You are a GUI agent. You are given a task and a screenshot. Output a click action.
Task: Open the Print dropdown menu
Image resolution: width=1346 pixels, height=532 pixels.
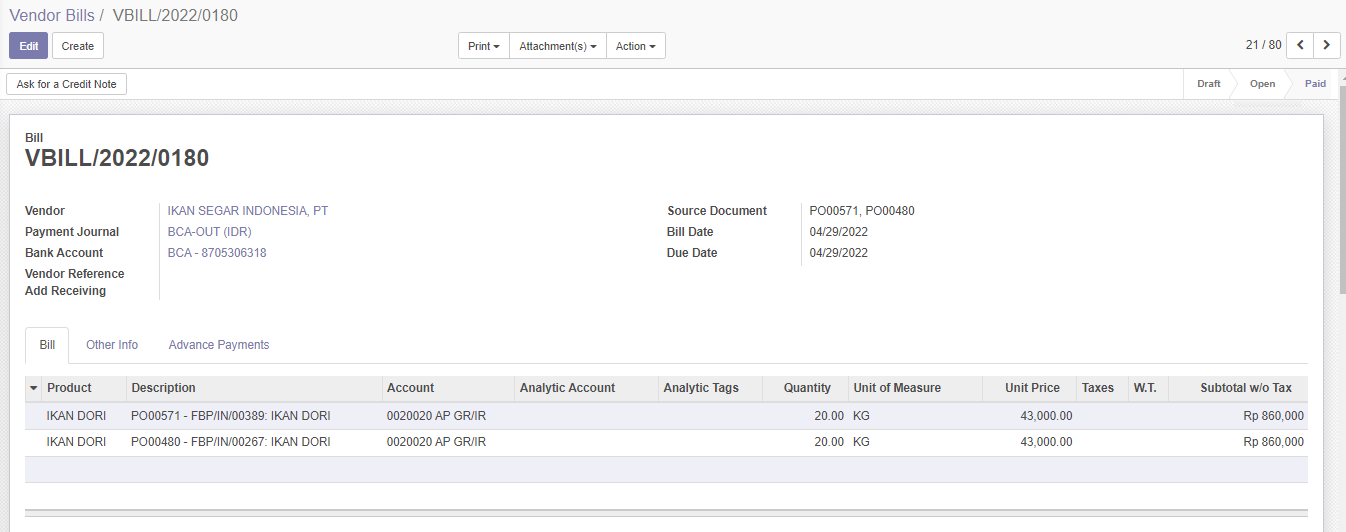click(x=484, y=46)
